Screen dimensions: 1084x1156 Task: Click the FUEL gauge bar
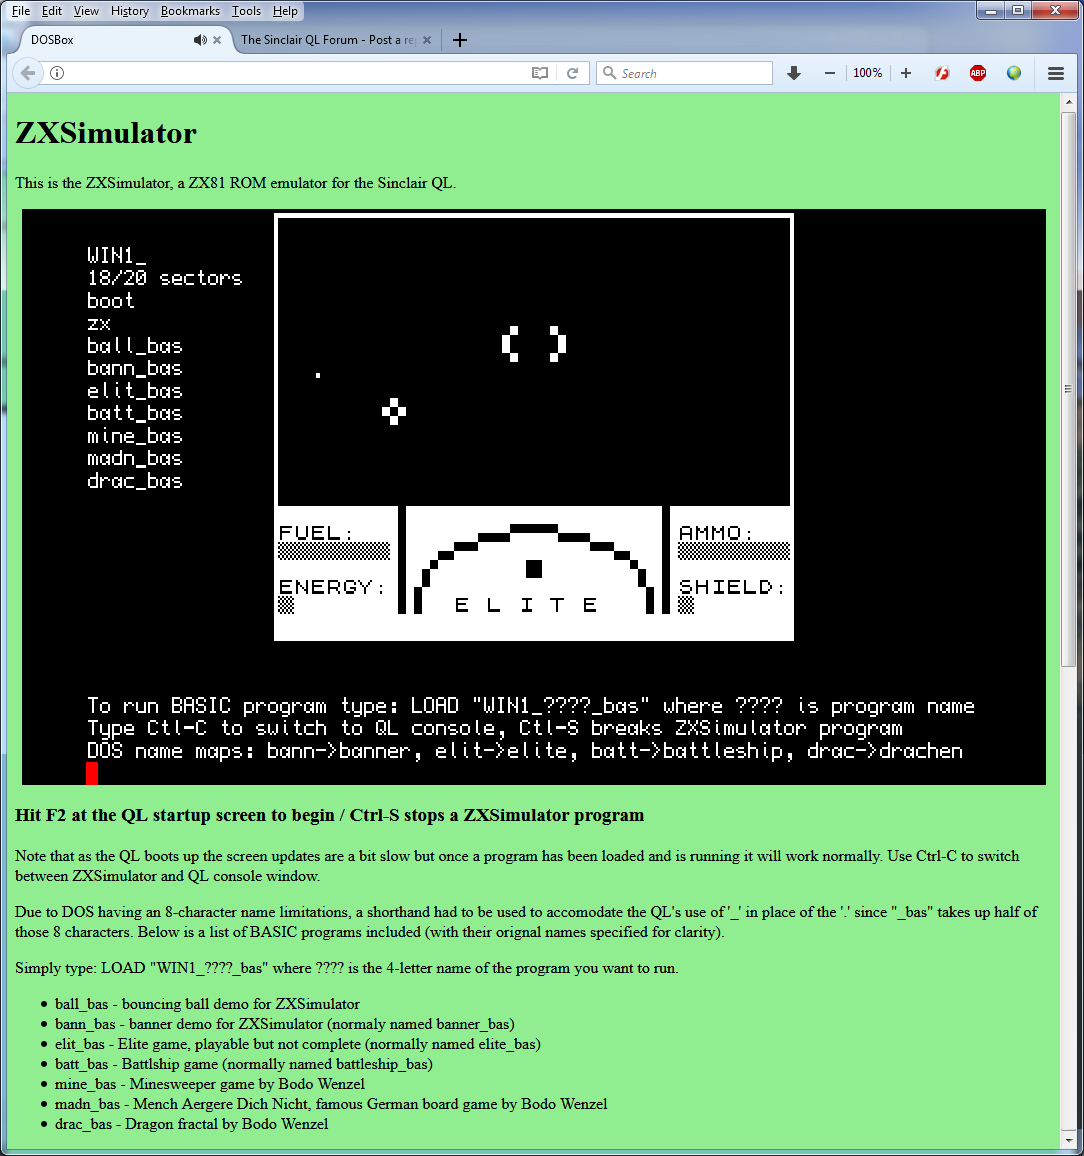334,551
